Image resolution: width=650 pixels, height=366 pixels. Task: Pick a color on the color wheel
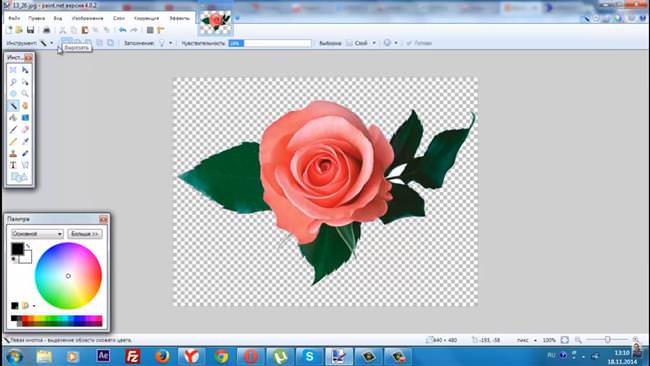coord(68,276)
